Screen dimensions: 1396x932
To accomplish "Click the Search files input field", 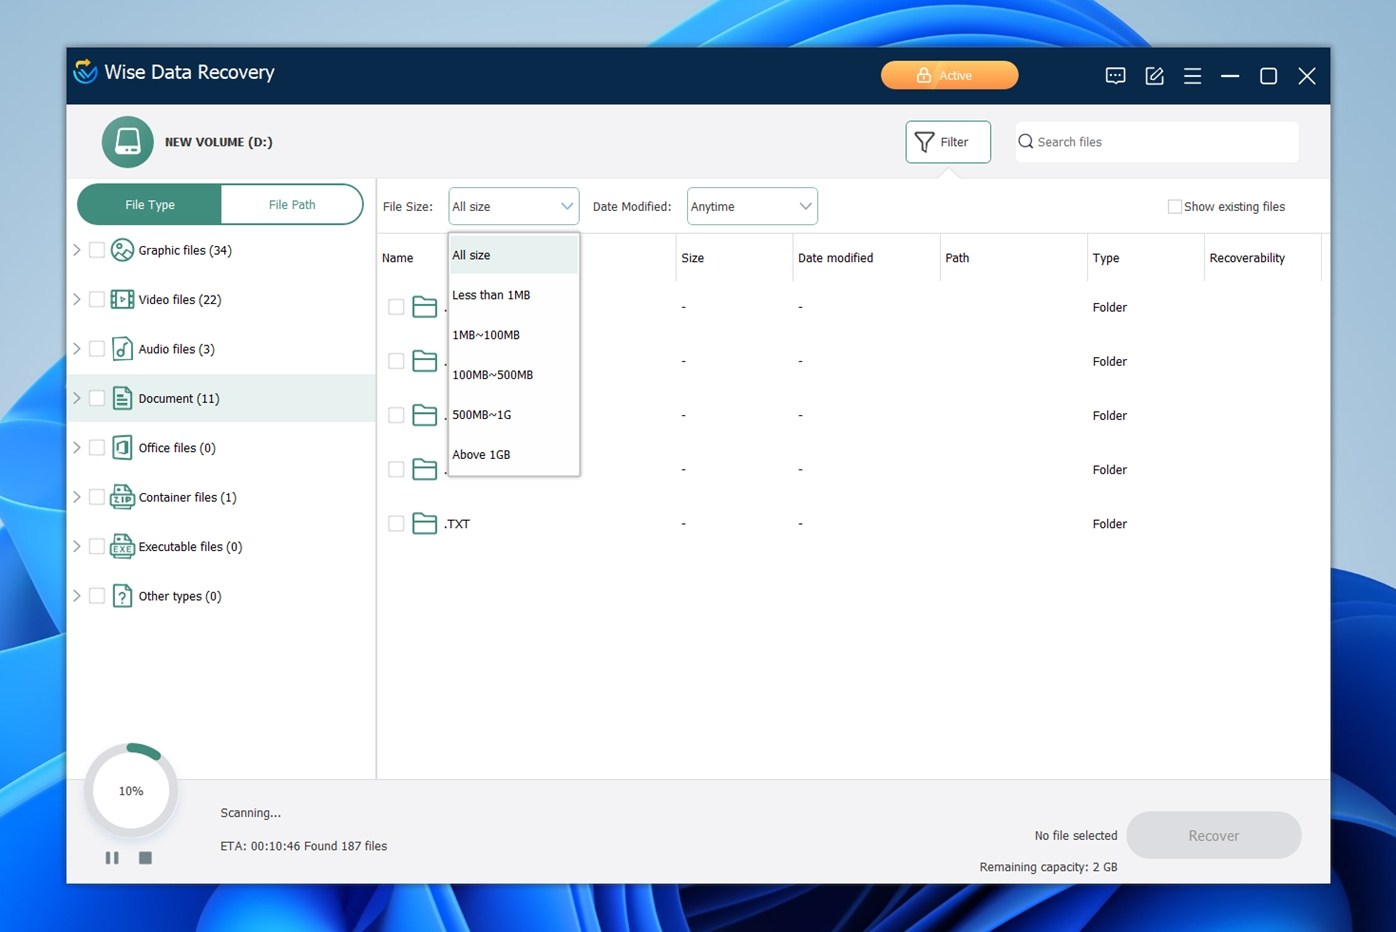I will point(1157,142).
